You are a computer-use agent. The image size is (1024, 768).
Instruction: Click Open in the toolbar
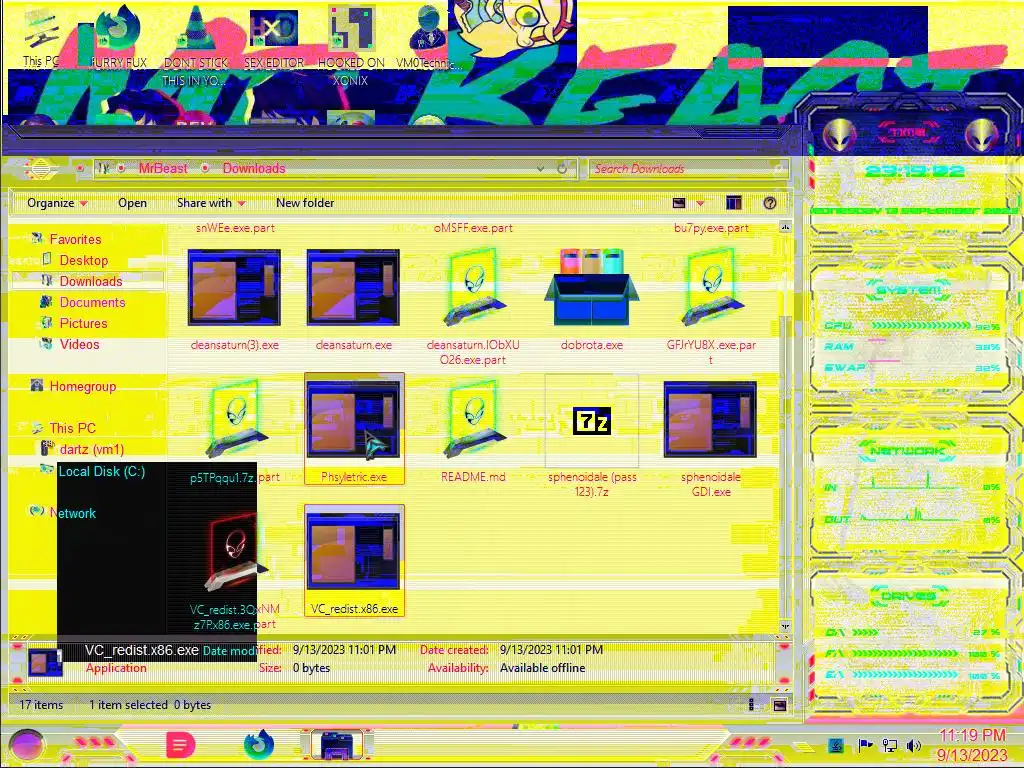(x=133, y=203)
